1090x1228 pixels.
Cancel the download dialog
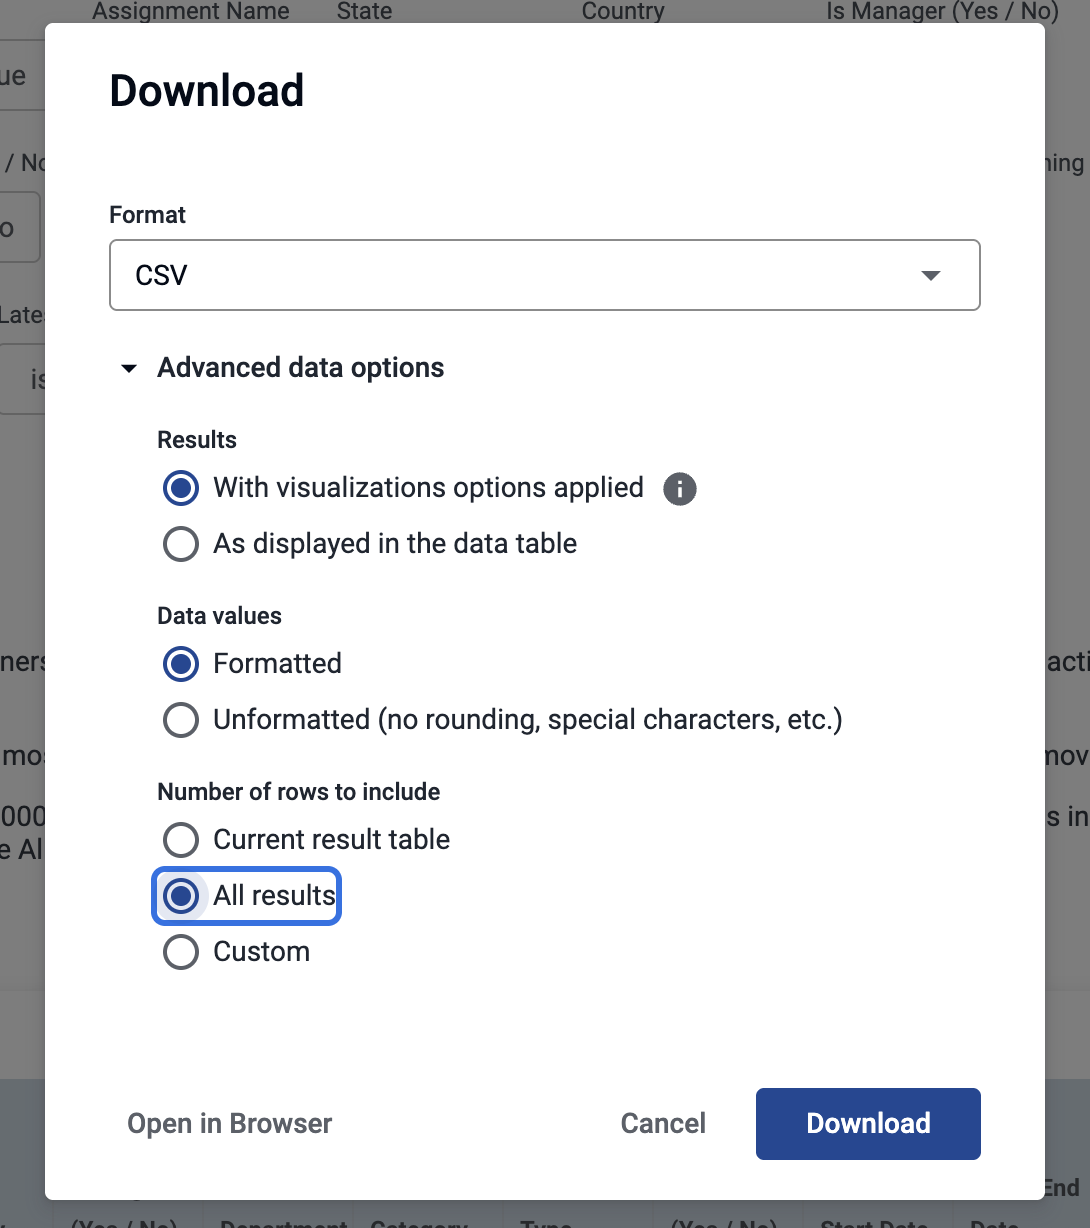pos(663,1124)
